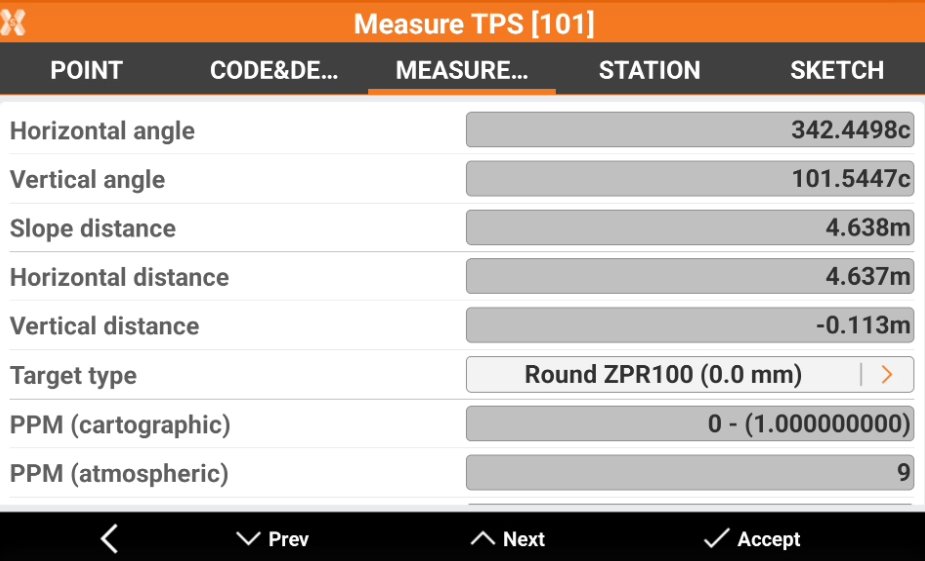
Task: Tap the back arrow icon
Action: click(110, 539)
